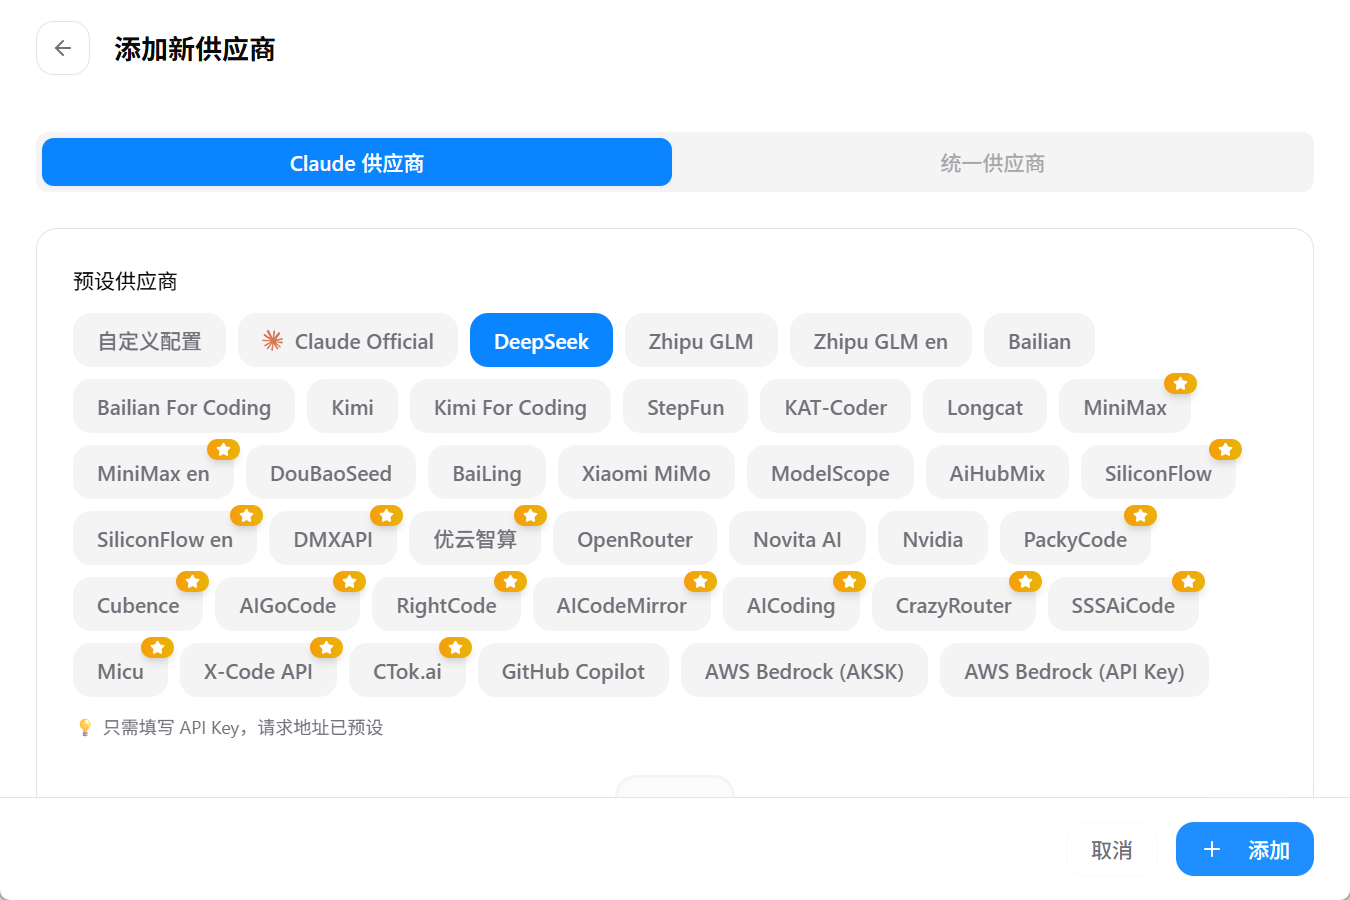This screenshot has height=900, width=1350.
Task: Choose the DouBaoSeed preset
Action: point(331,473)
